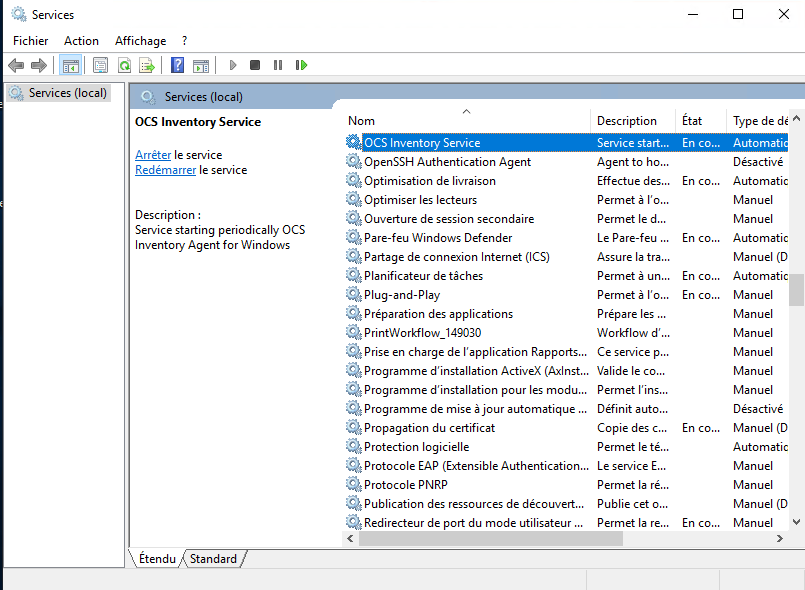The width and height of the screenshot is (805, 590).
Task: Click gear icon of Plug-and-Play row
Action: (353, 294)
